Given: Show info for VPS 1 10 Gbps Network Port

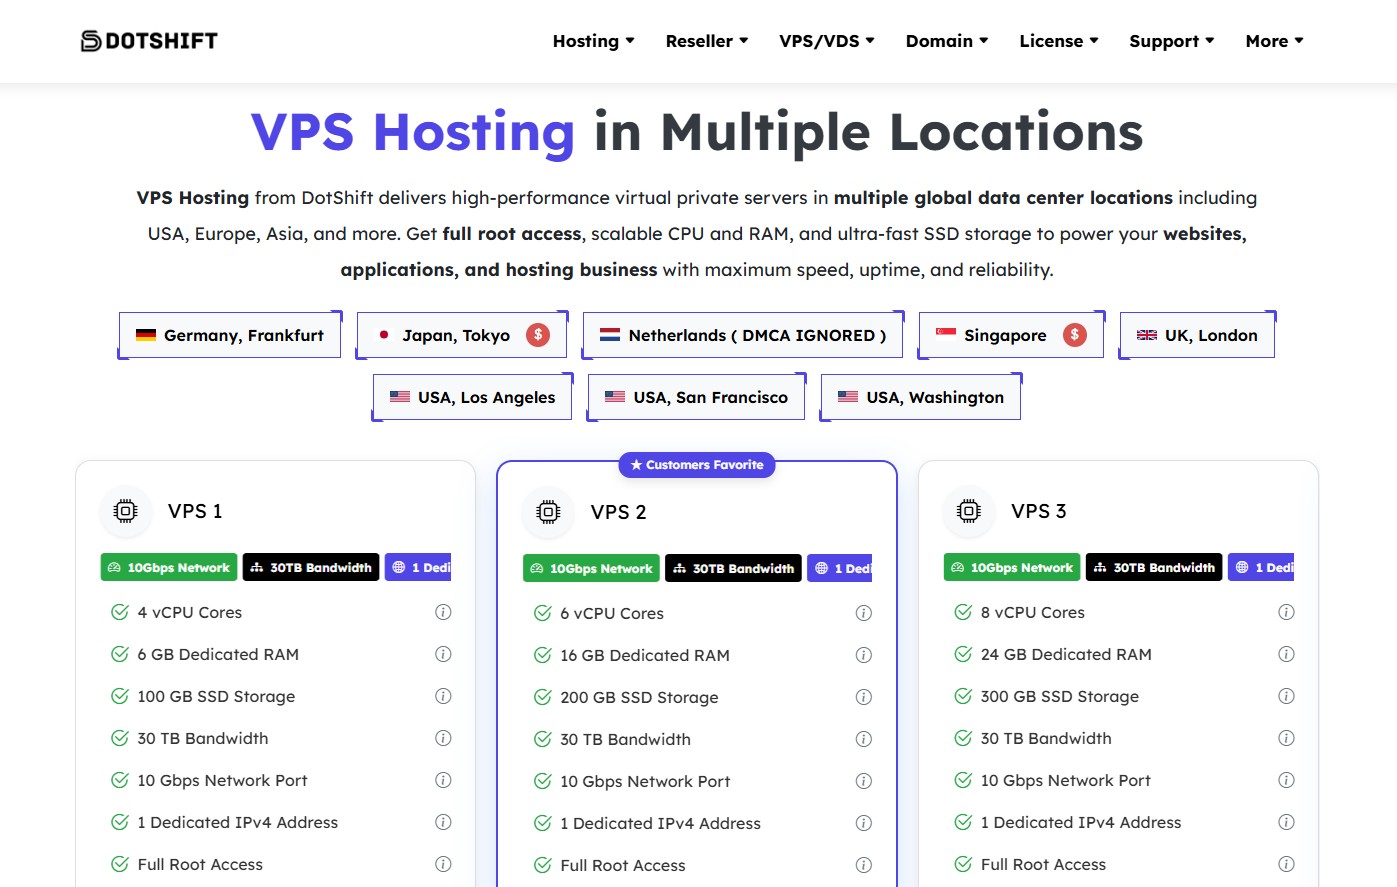Looking at the screenshot, I should pyautogui.click(x=443, y=780).
